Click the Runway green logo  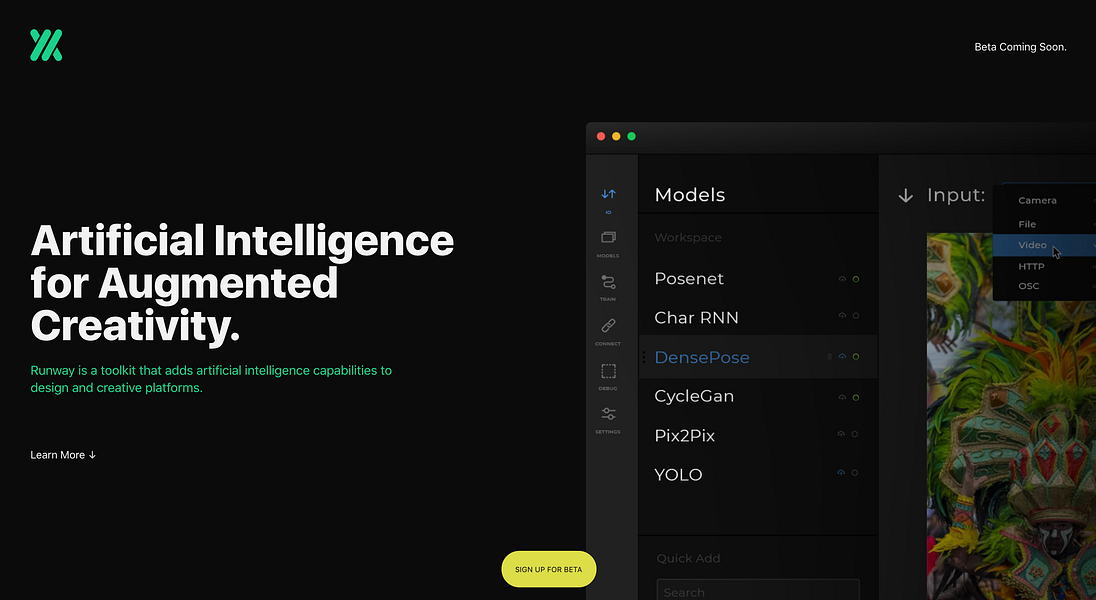46,45
